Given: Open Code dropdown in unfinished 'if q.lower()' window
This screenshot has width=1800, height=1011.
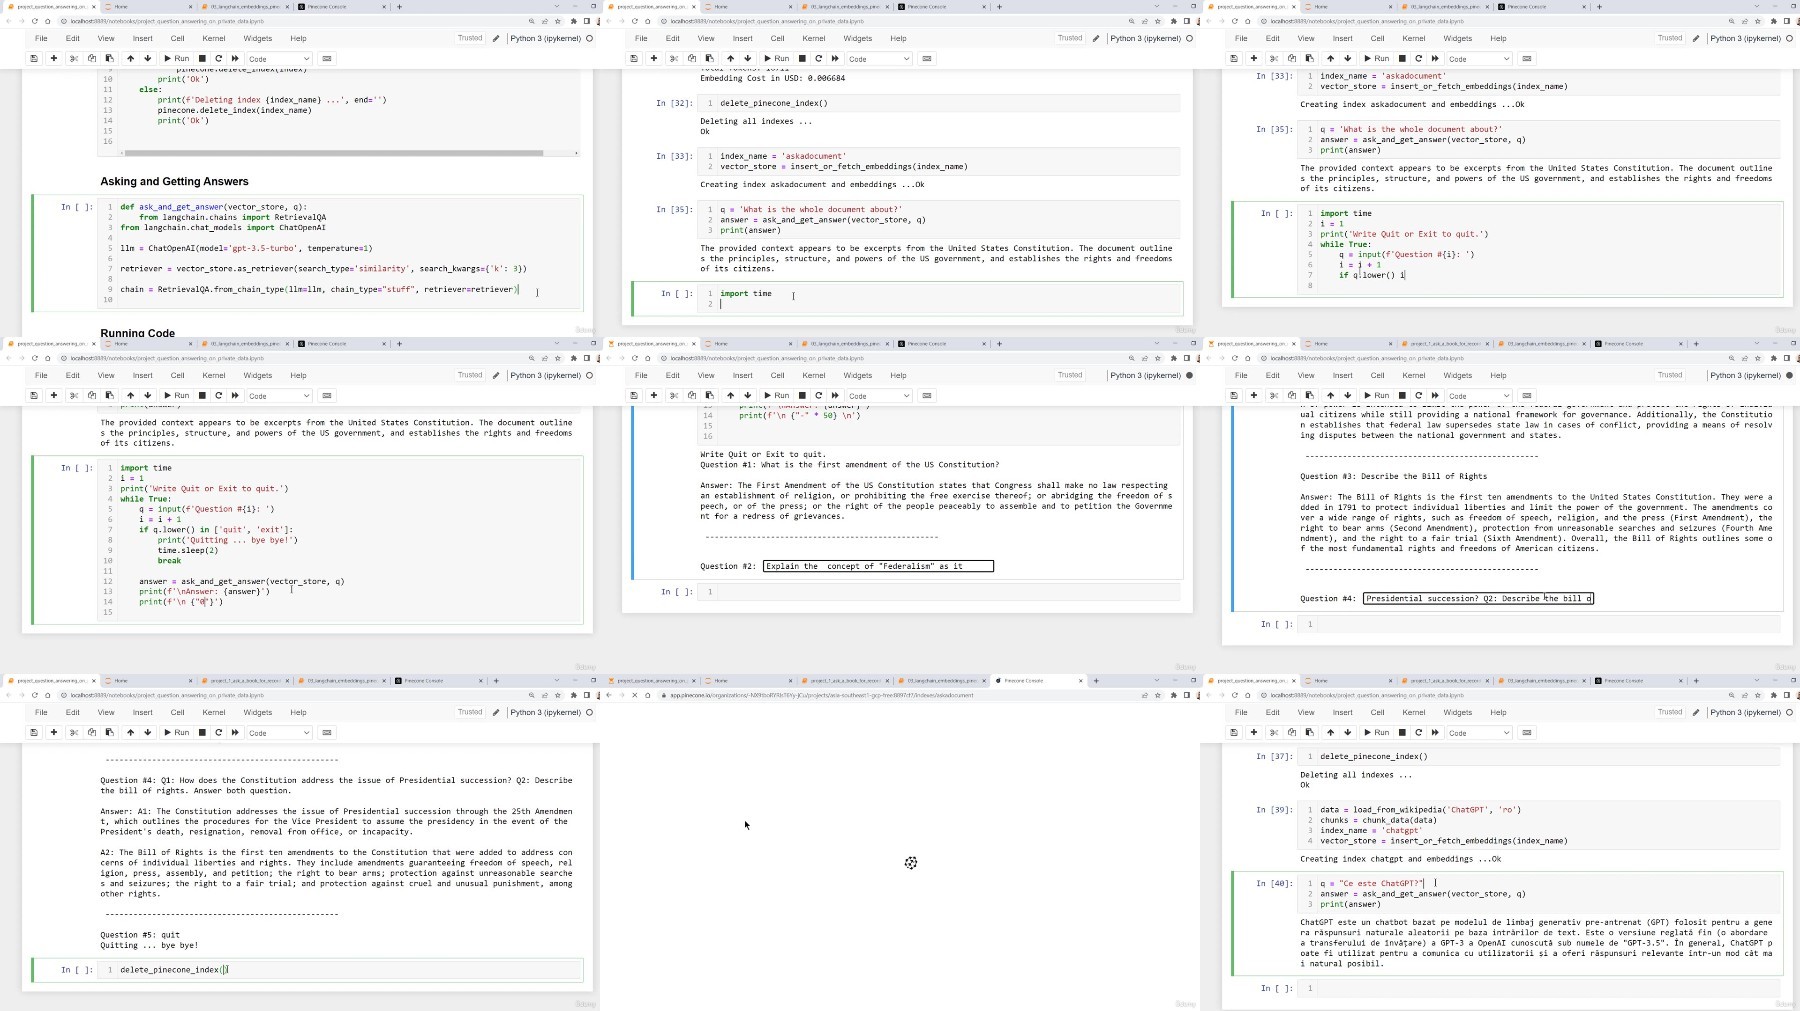Looking at the screenshot, I should click(x=1479, y=58).
